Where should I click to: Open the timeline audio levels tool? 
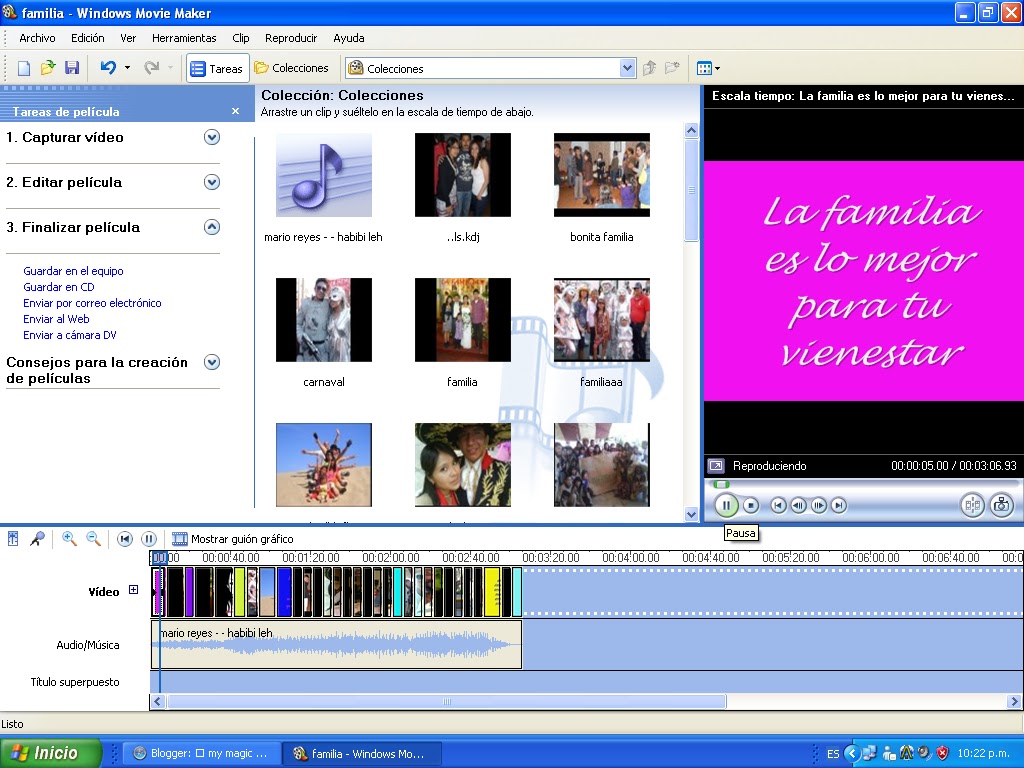pos(13,539)
